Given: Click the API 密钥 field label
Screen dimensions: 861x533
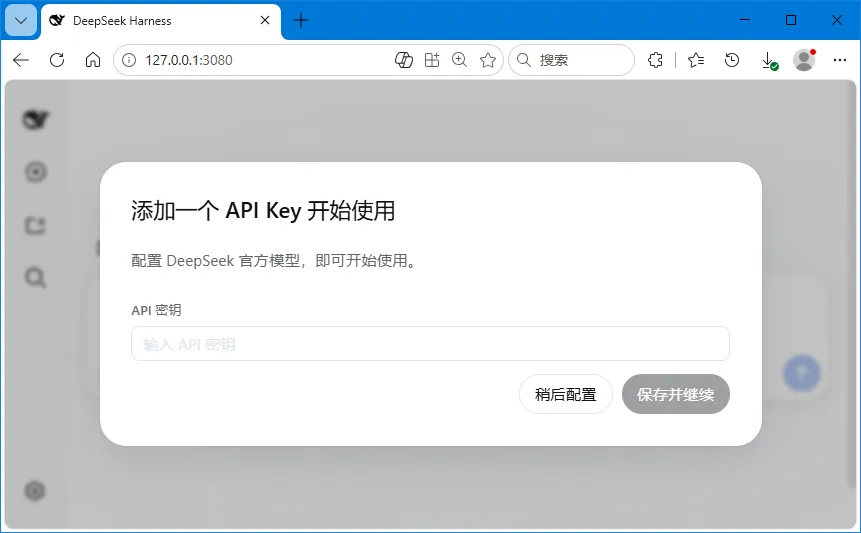Looking at the screenshot, I should 156,310.
